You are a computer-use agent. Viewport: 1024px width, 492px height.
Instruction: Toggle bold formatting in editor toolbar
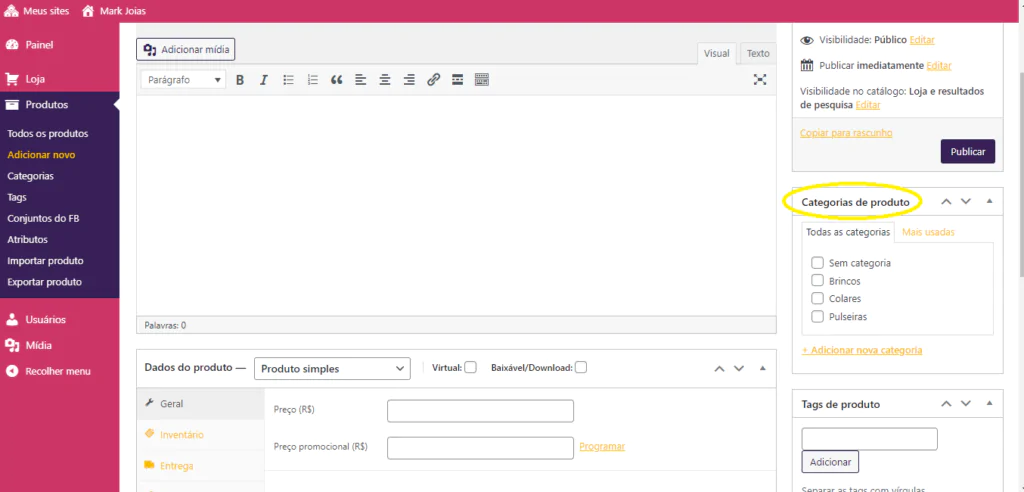pyautogui.click(x=240, y=80)
